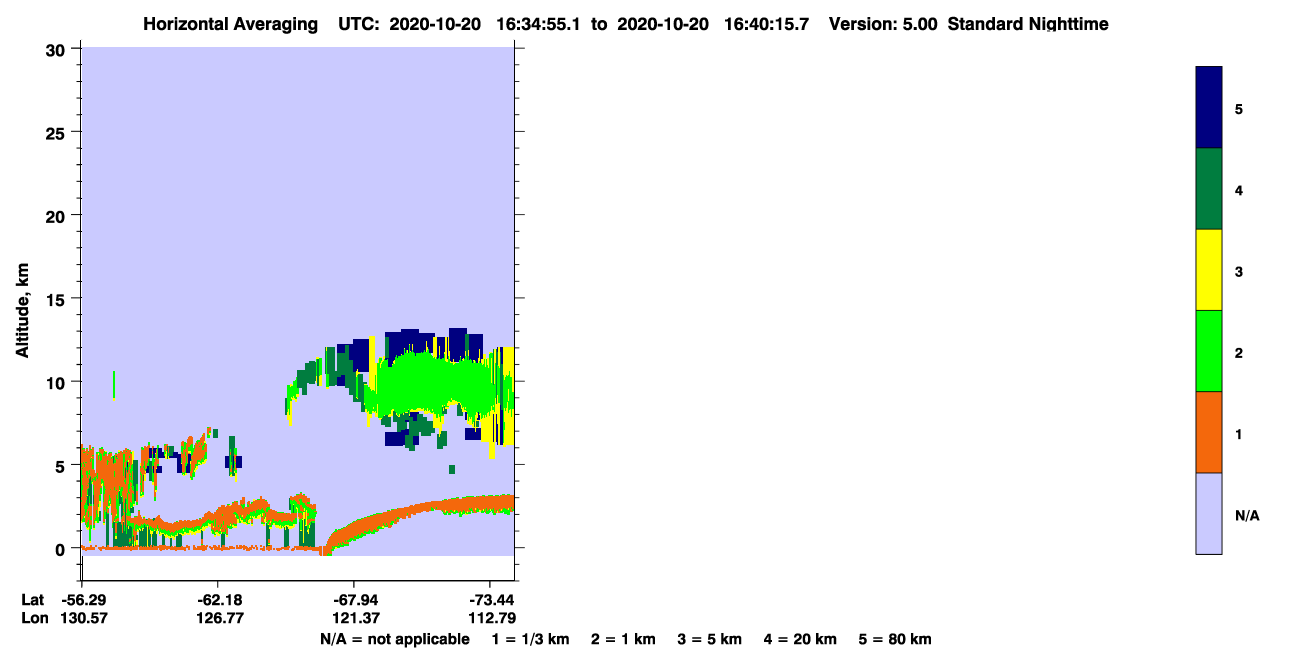
Task: Click the latitude value -56.29
Action: pyautogui.click(x=82, y=599)
